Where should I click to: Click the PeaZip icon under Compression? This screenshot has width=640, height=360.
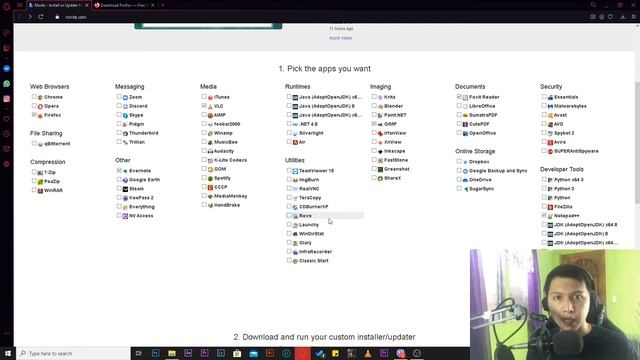tap(40, 182)
